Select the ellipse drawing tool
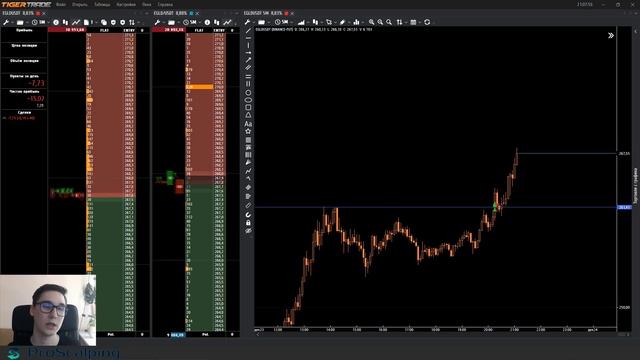640x360 pixels. tap(248, 100)
